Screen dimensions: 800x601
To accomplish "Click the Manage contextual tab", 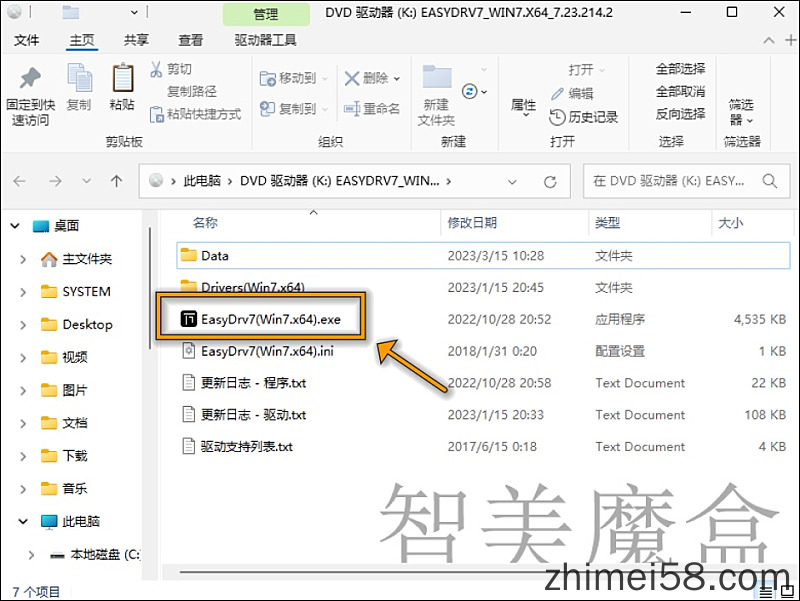I will pyautogui.click(x=266, y=13).
